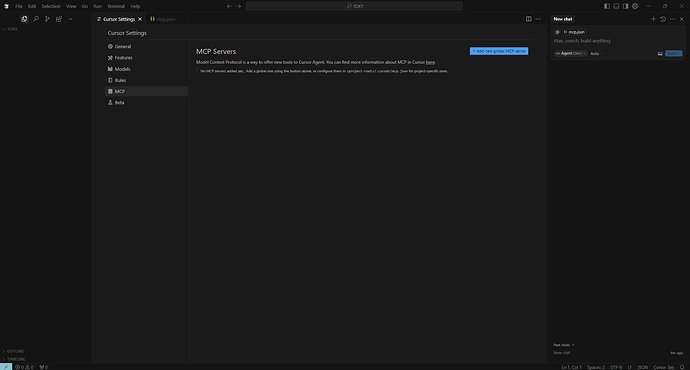Open the File menu
Viewport: 690px width, 370px height.
(19, 6)
